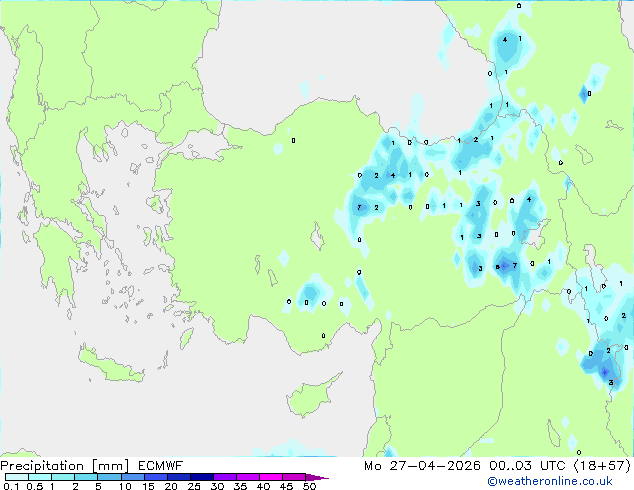Click the 10–15 mm legend swatch

pos(133,477)
